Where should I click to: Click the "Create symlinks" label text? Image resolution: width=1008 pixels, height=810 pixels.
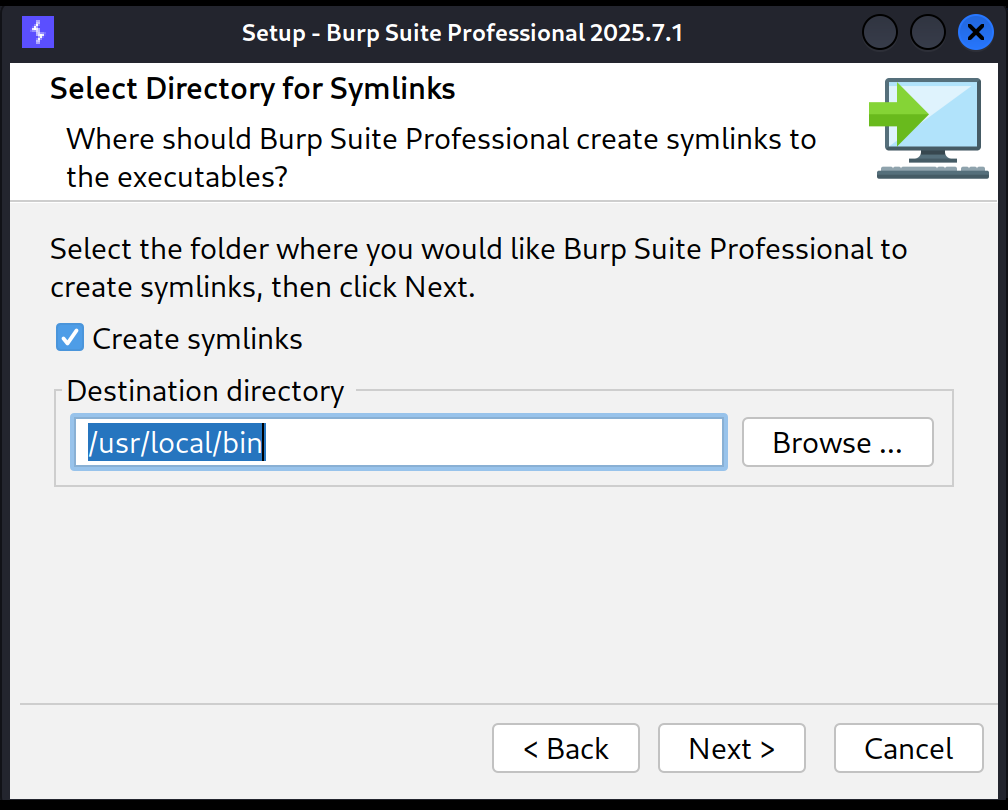[197, 339]
